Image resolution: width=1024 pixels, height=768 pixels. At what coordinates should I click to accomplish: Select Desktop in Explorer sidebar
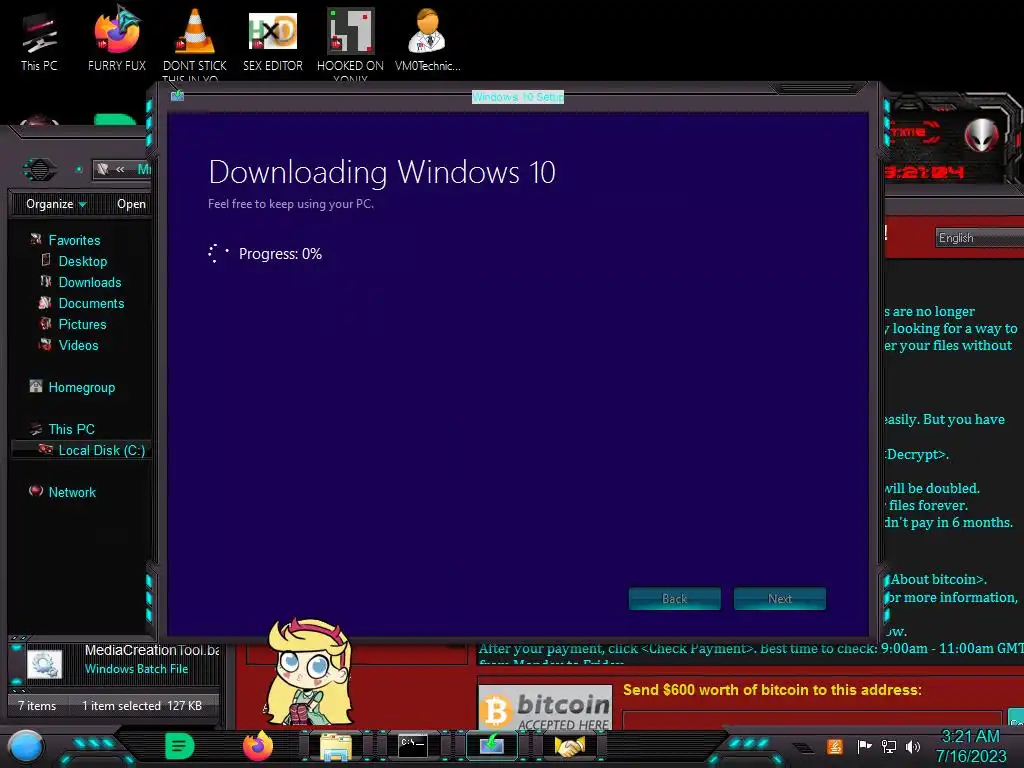[82, 261]
